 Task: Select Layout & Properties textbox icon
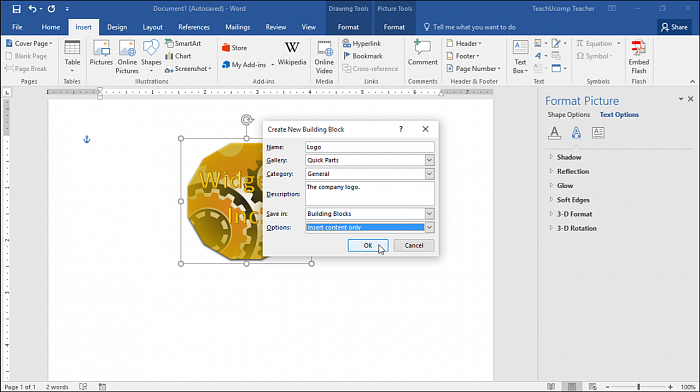click(598, 133)
